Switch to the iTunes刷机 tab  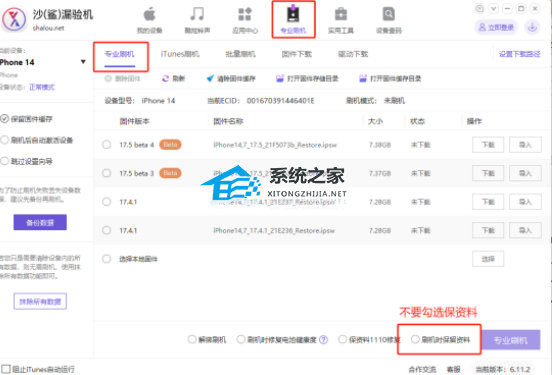coord(180,54)
